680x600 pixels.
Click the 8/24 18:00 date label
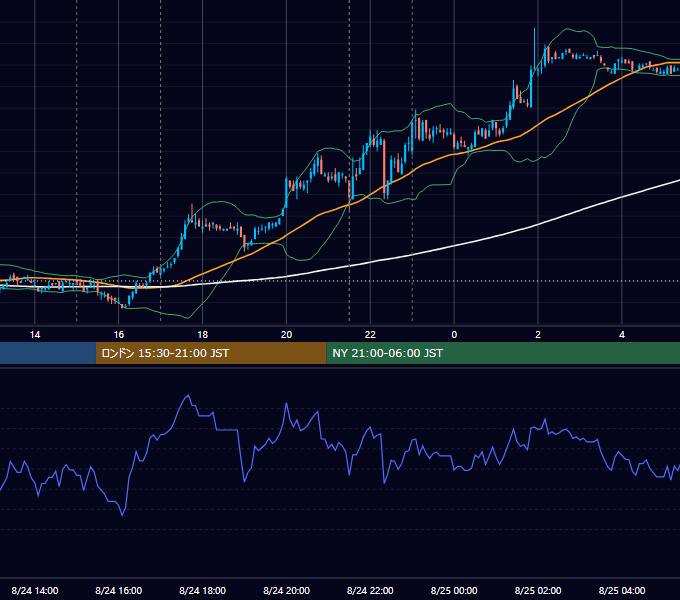203,590
